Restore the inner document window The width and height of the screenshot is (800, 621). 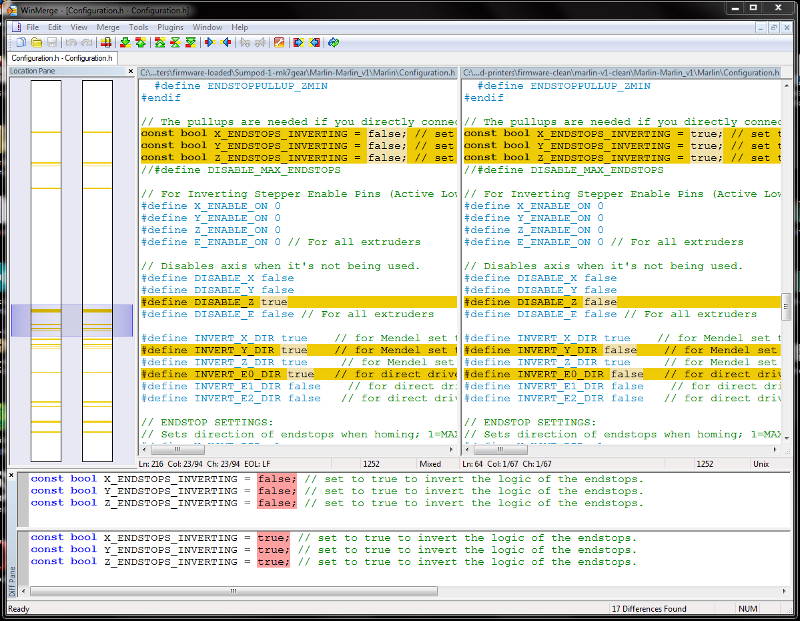point(773,28)
